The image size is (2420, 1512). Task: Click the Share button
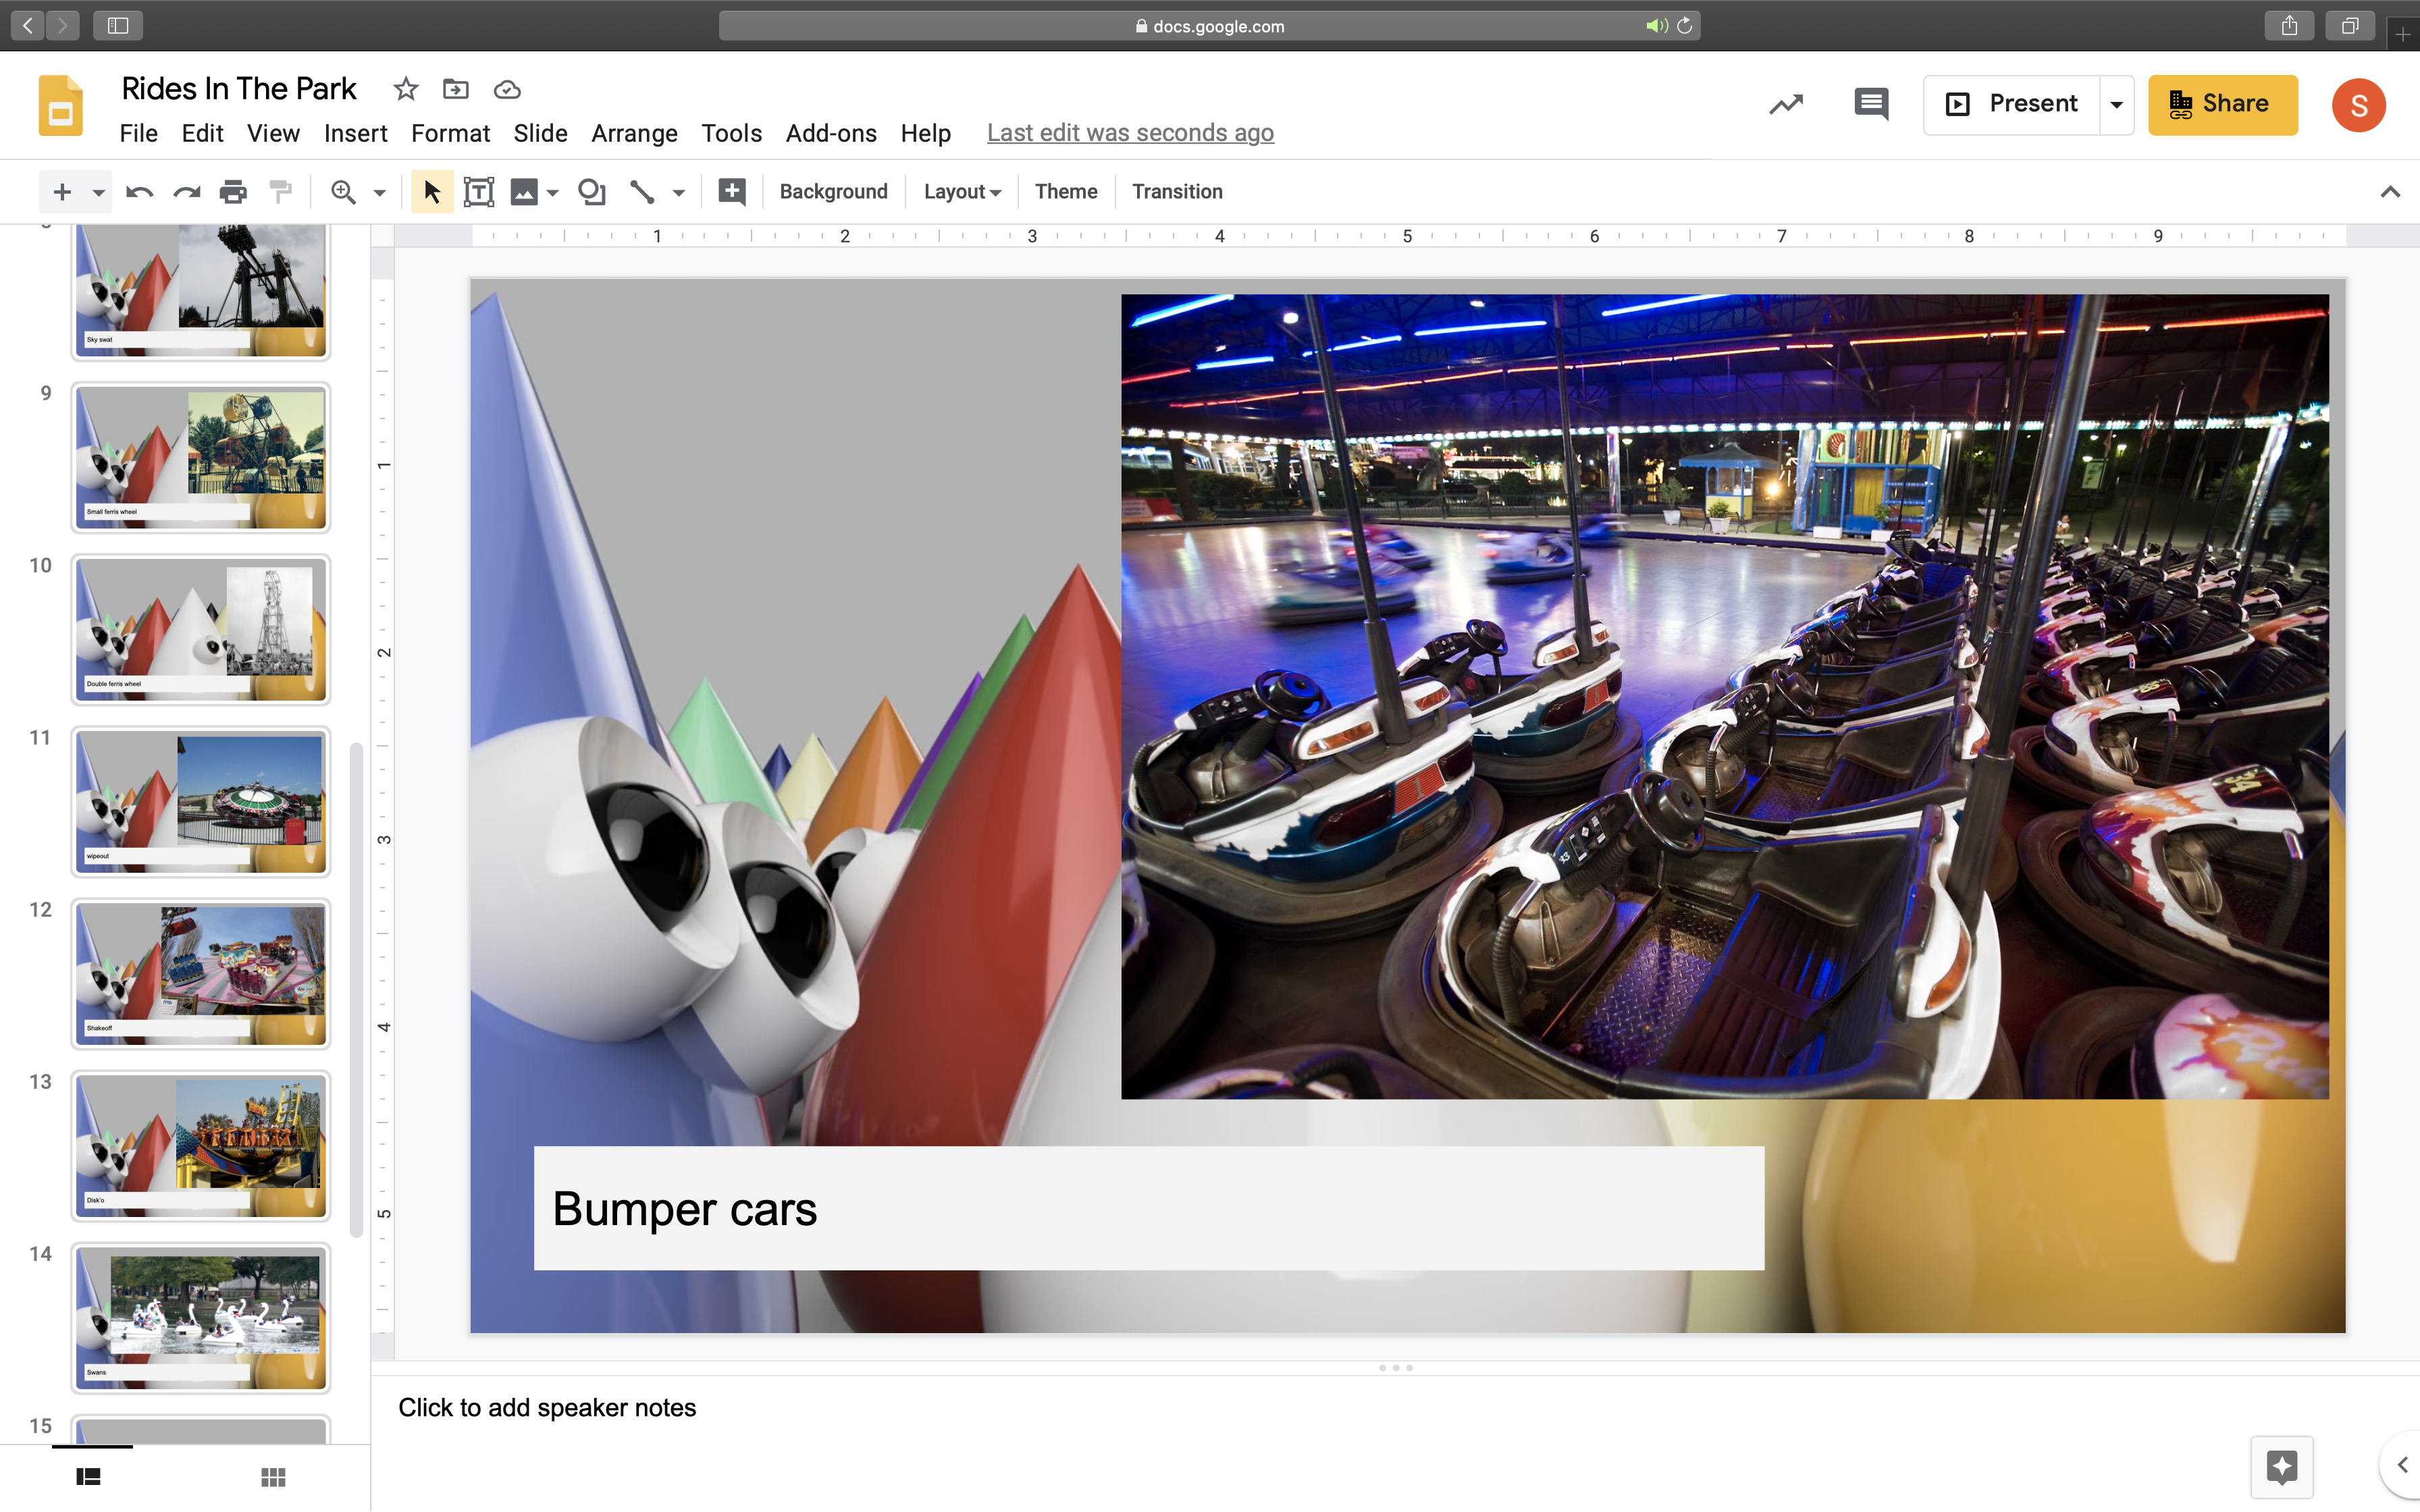coord(2222,104)
